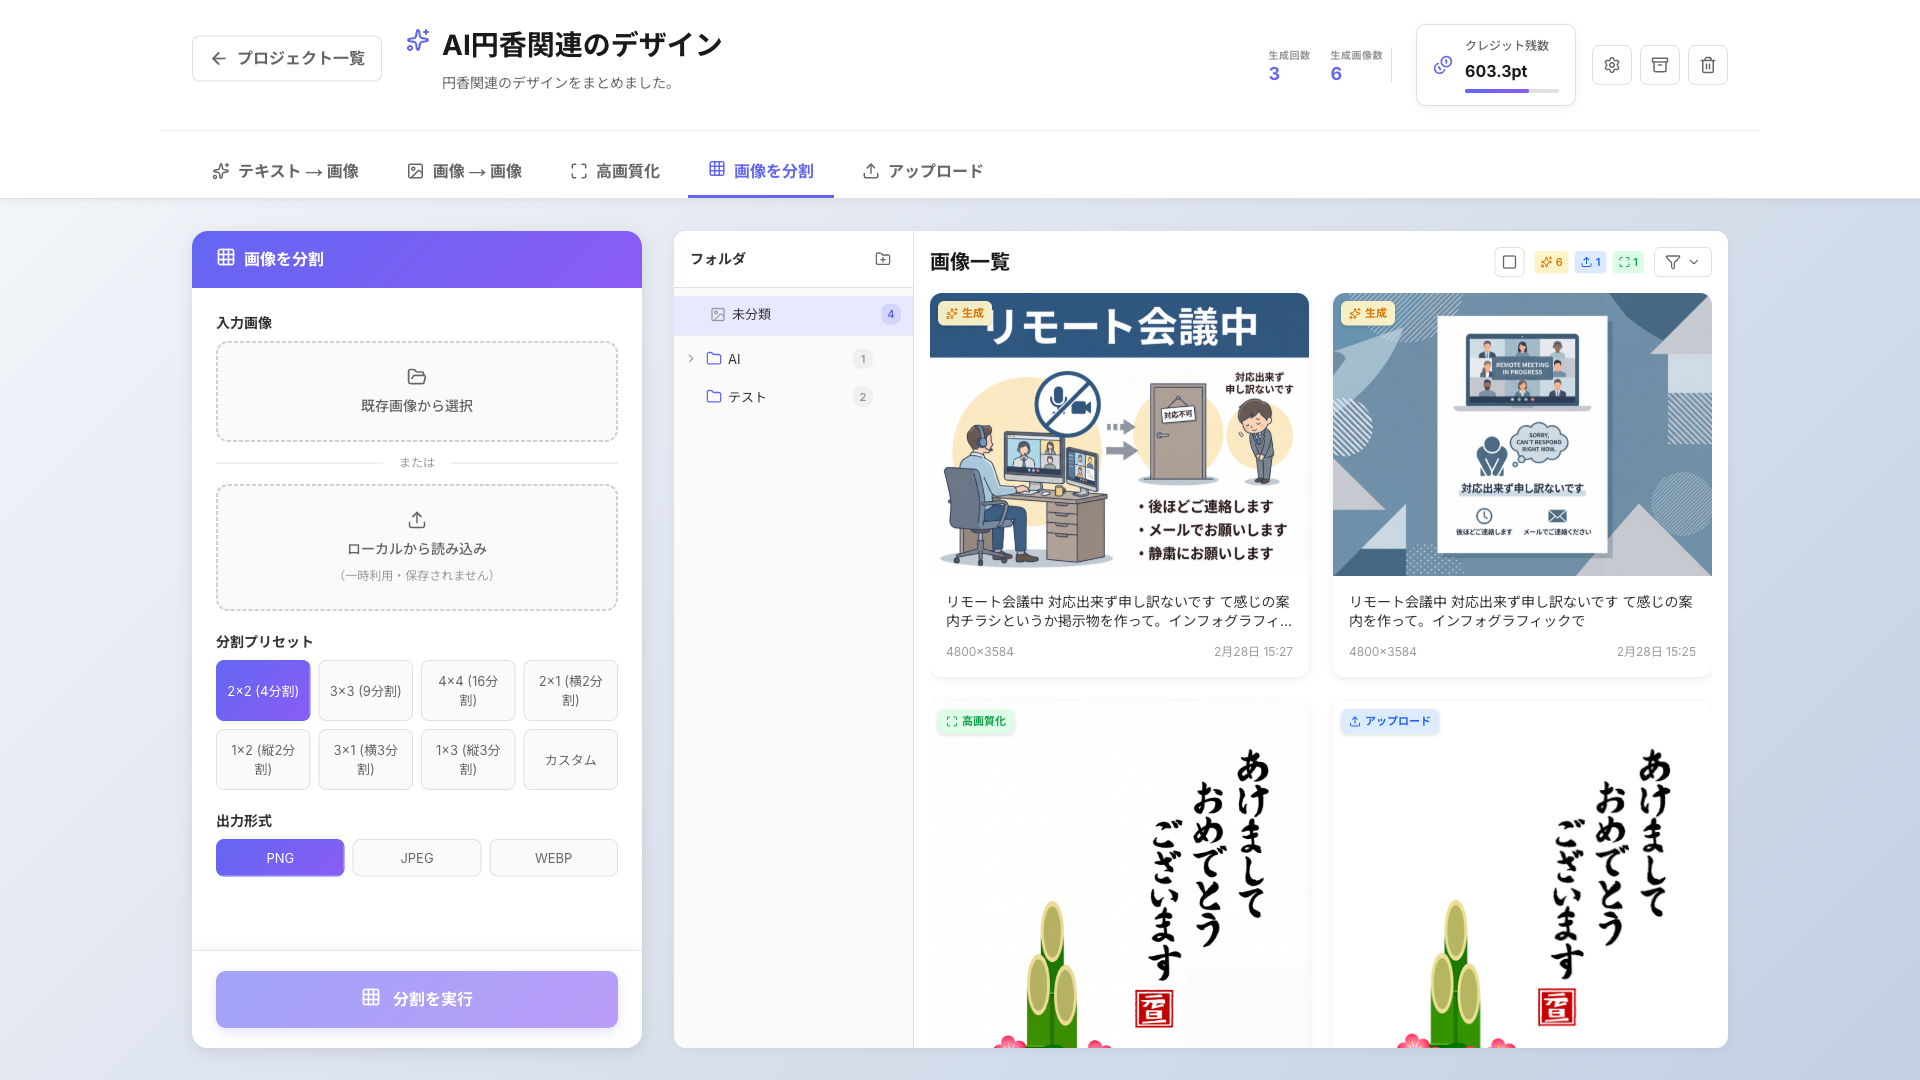Select the 1×2 (縦2分割) preset

point(263,759)
